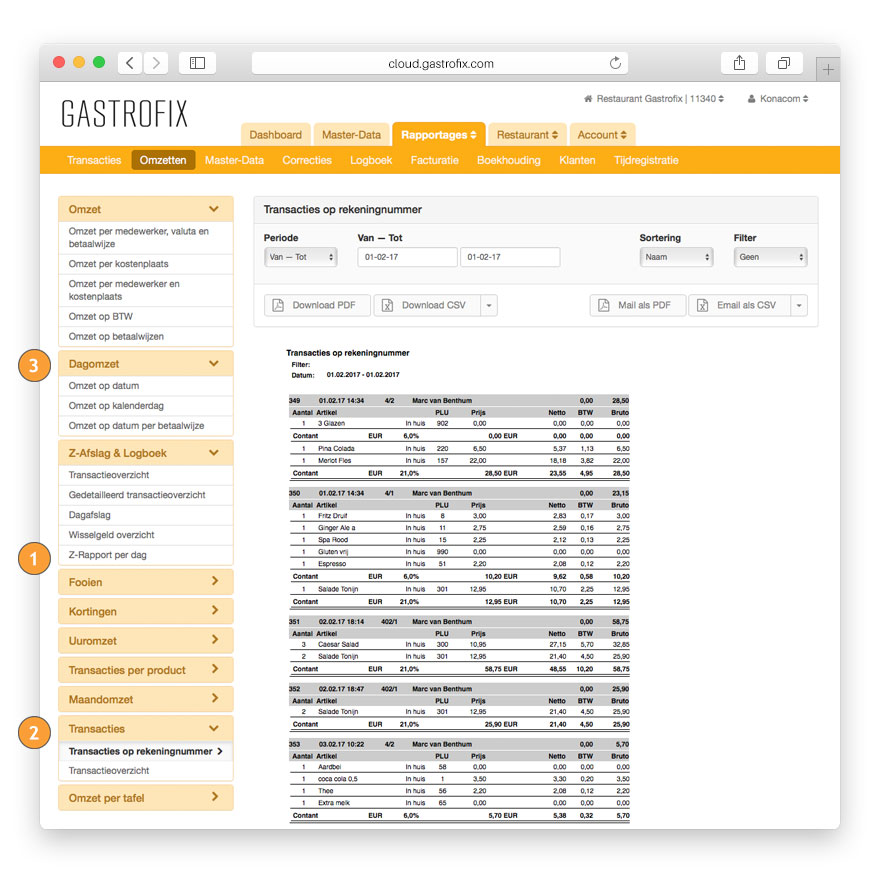Click the start date field in Van — Tot
The height and width of the screenshot is (896, 878).
[406, 257]
